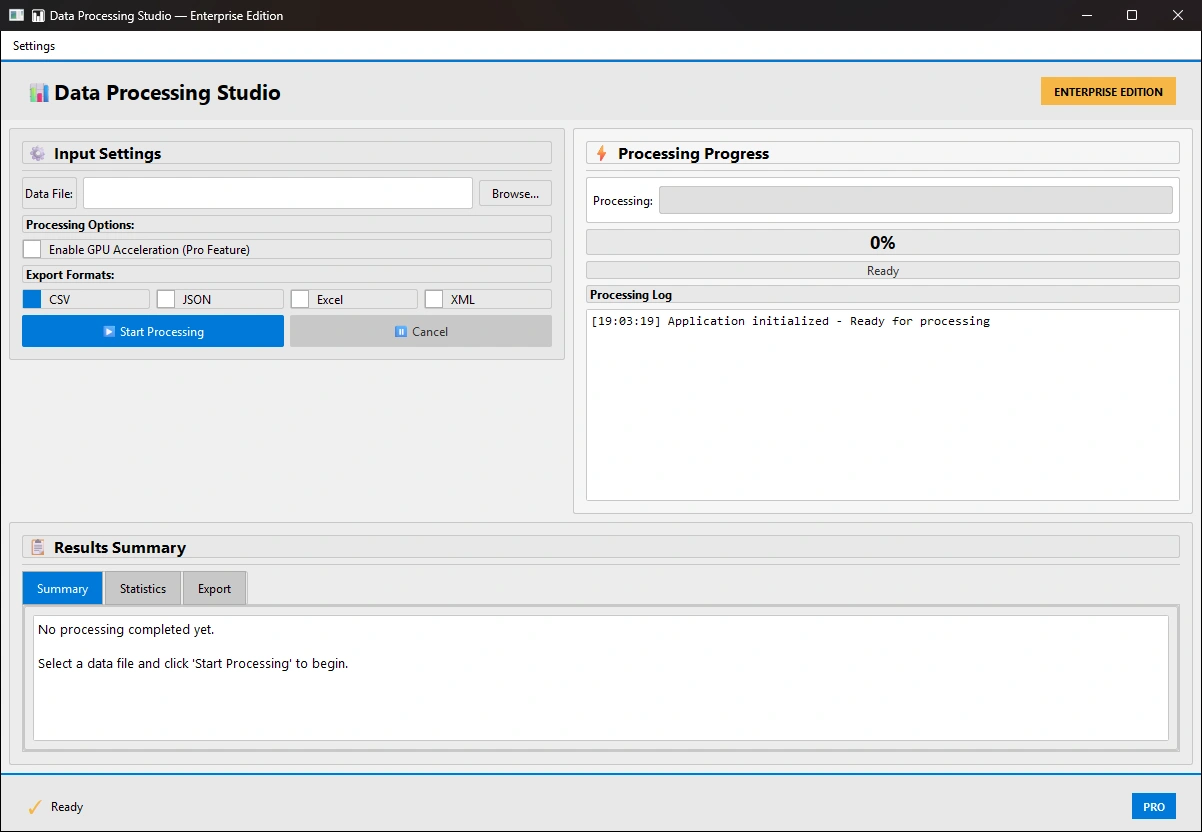
Task: Click the 'Select a data file' instruction text
Action: point(193,663)
